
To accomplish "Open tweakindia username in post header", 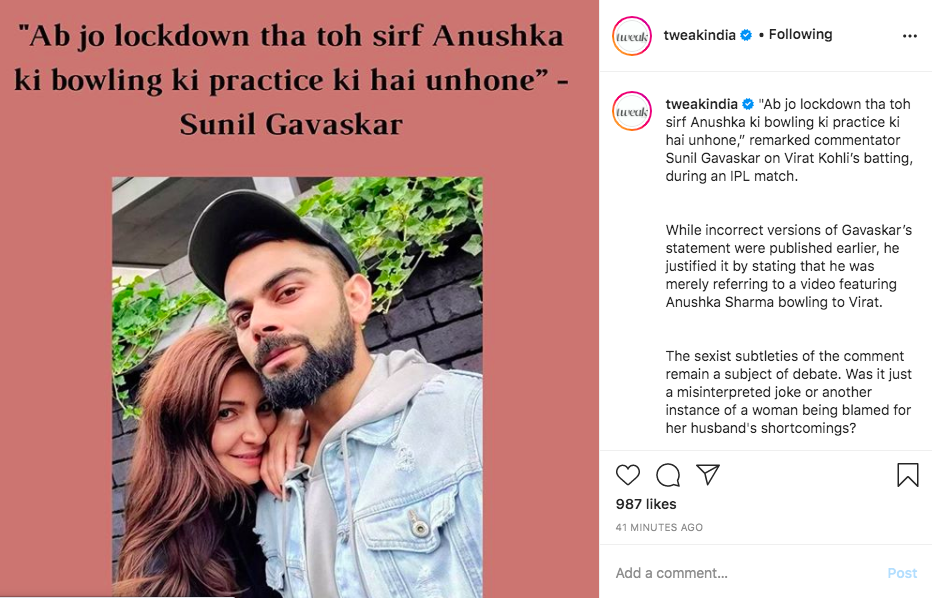I will (700, 35).
